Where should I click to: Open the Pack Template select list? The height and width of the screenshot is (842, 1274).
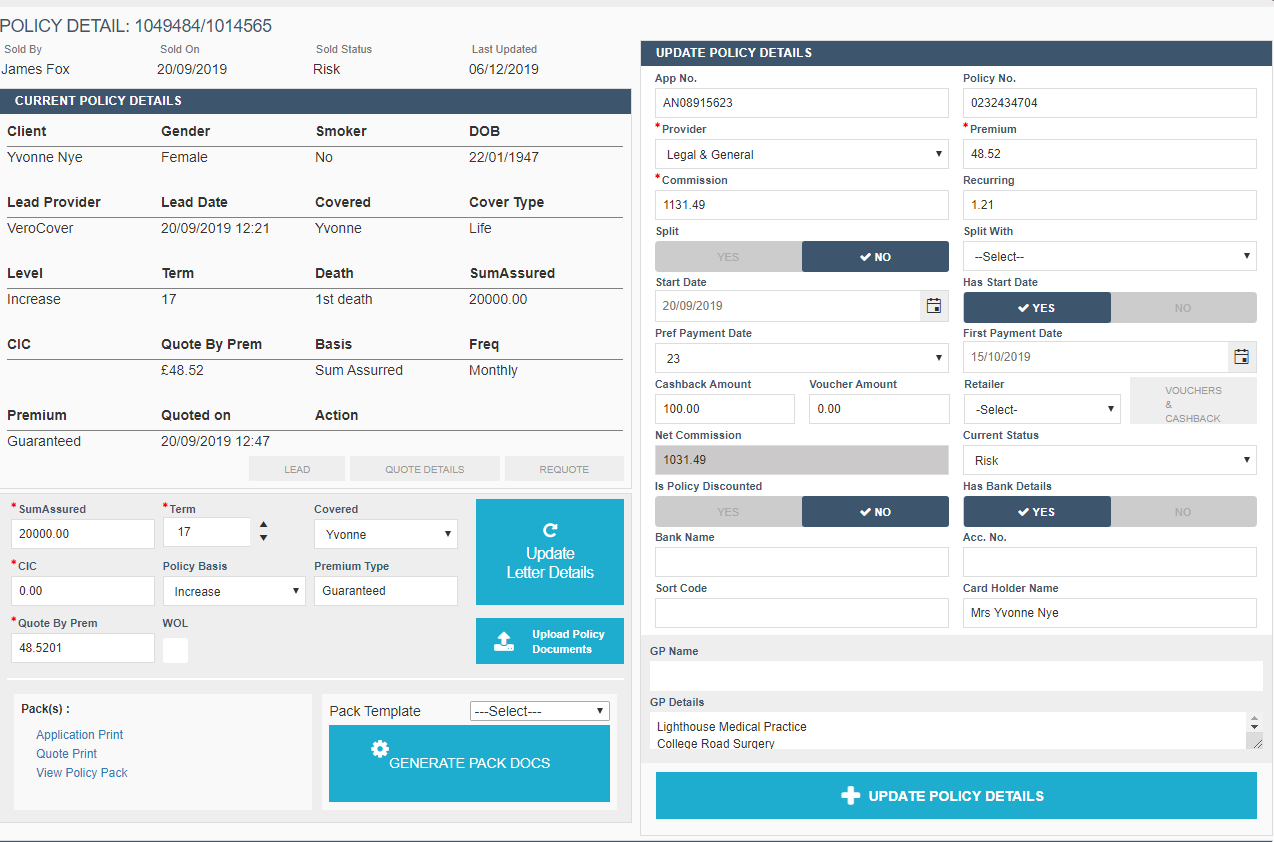[x=539, y=711]
